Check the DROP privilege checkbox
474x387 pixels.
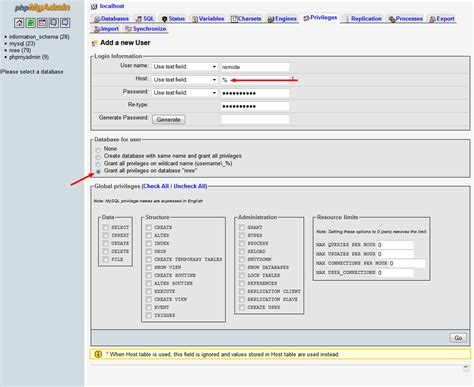pyautogui.click(x=149, y=251)
